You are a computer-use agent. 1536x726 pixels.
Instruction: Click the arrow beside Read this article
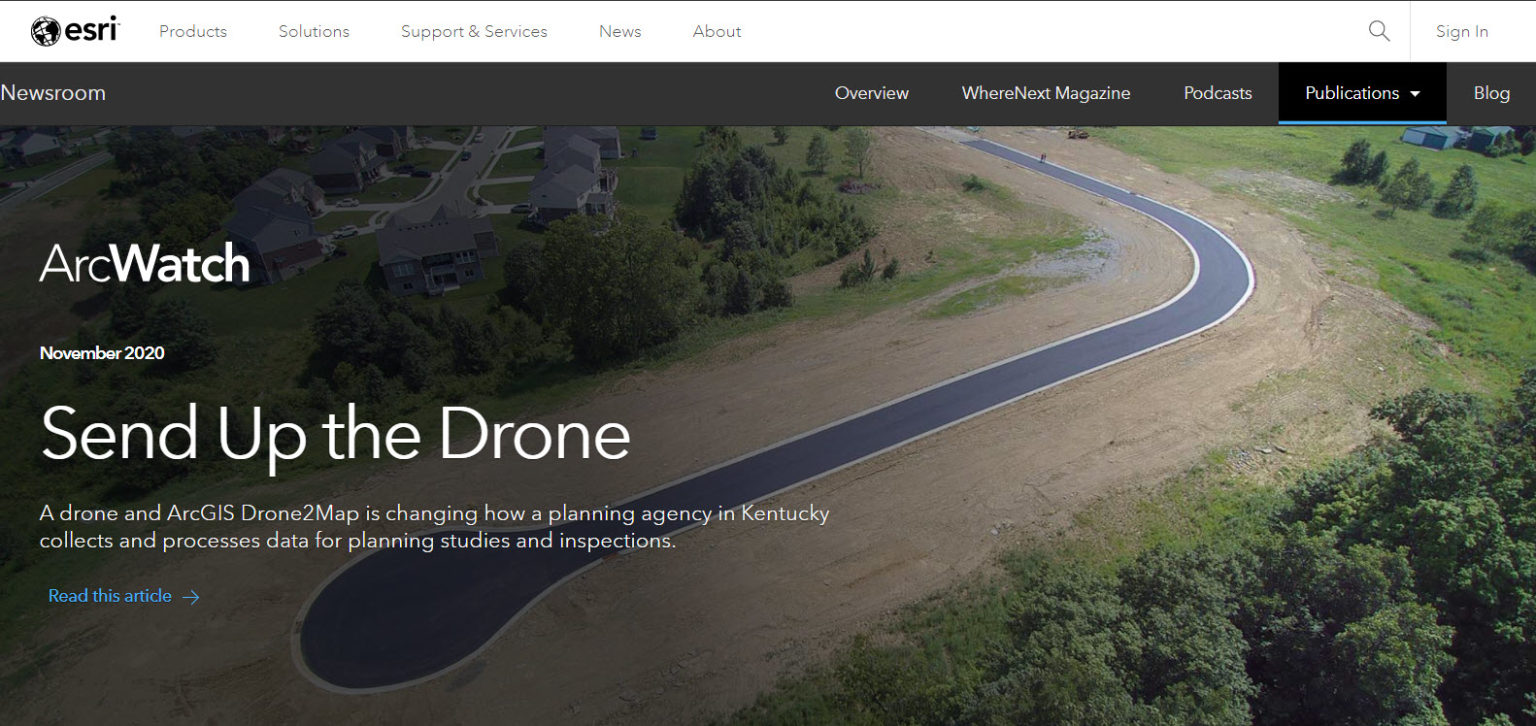point(191,597)
